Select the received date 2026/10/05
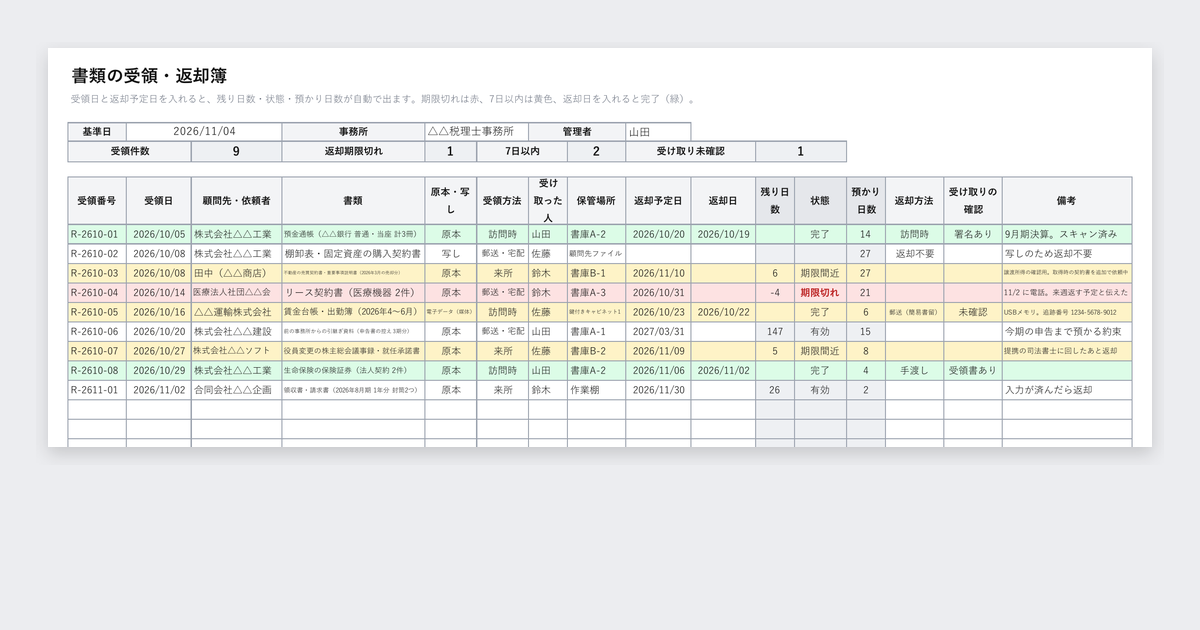Viewport: 1200px width, 630px height. pos(159,234)
